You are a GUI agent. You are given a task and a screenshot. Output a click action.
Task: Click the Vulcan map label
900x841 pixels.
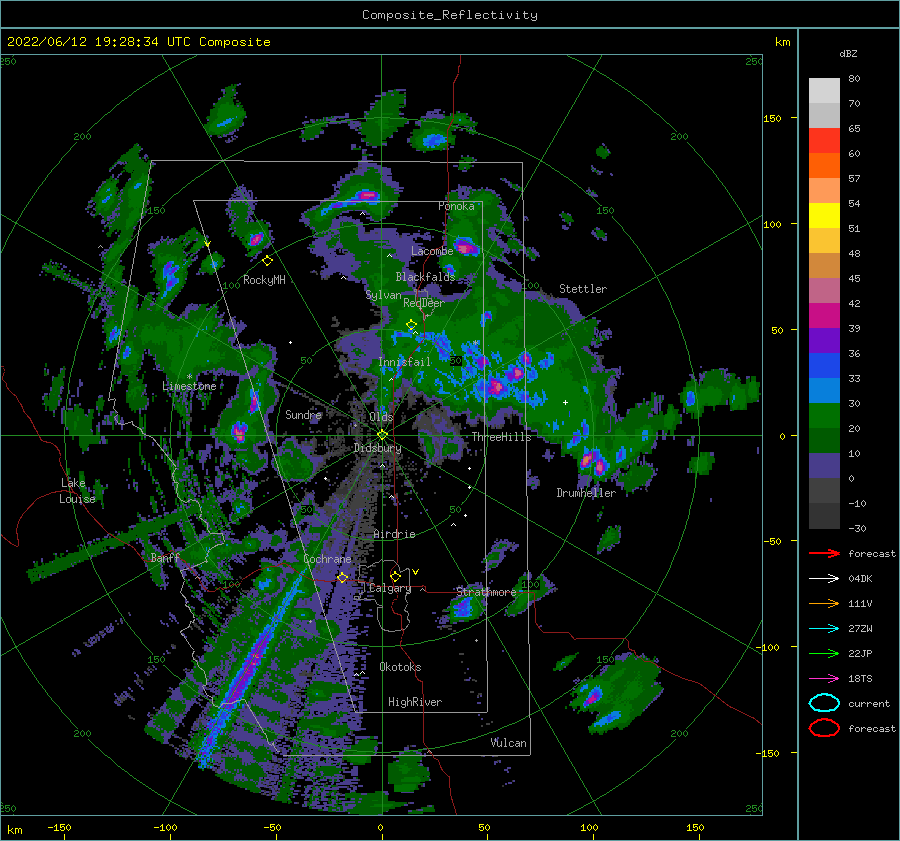pyautogui.click(x=508, y=743)
